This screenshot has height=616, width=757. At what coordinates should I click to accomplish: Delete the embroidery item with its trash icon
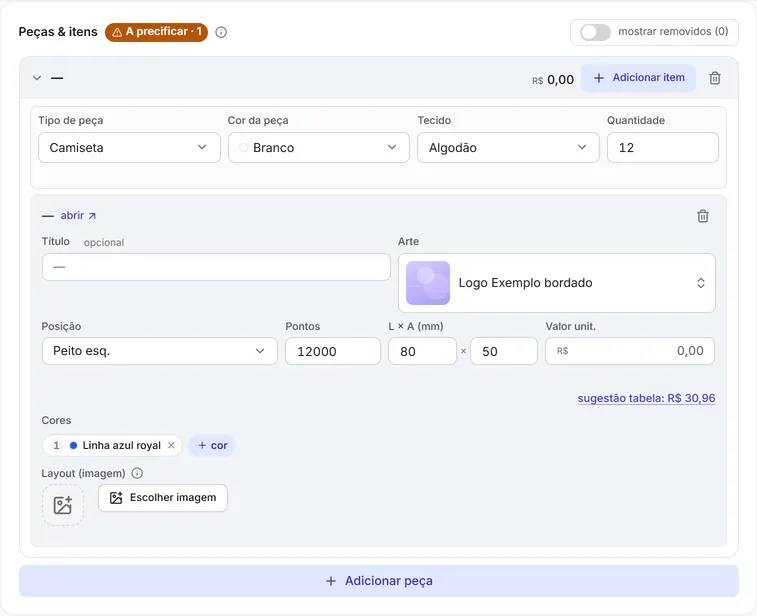pos(702,216)
